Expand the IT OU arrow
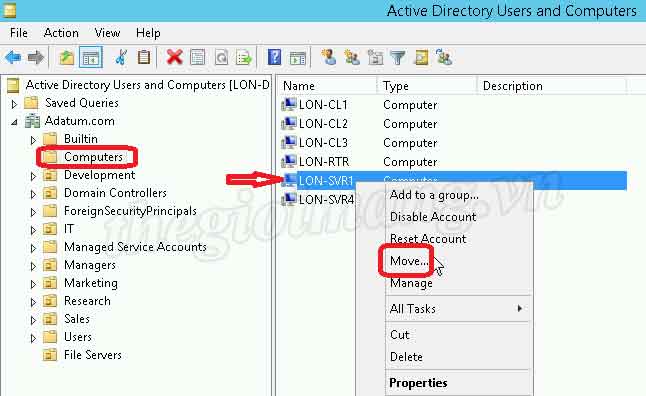Viewport: 646px width, 396px height. pyautogui.click(x=33, y=230)
